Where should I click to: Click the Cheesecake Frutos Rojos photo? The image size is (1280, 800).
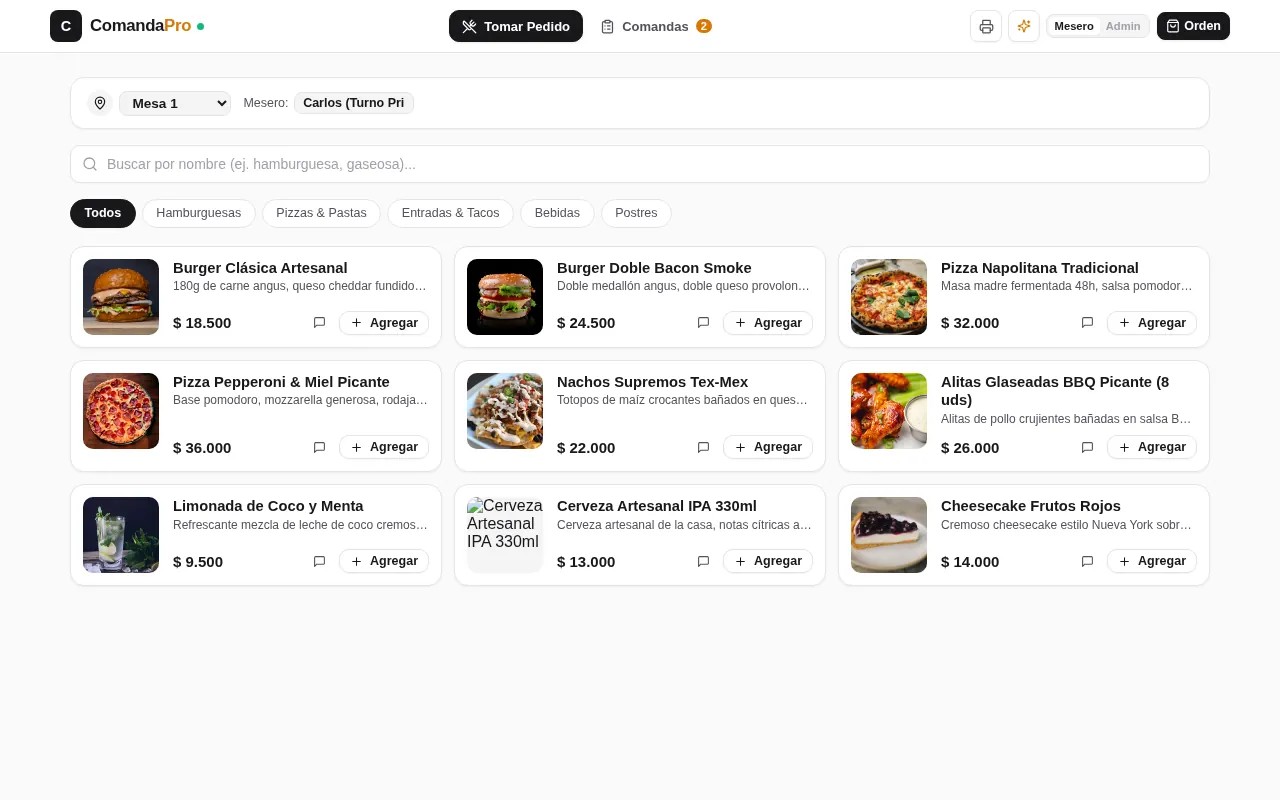(889, 535)
